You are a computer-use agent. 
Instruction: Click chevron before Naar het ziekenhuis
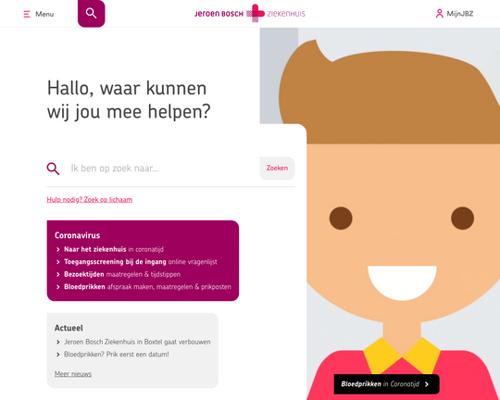(x=58, y=249)
